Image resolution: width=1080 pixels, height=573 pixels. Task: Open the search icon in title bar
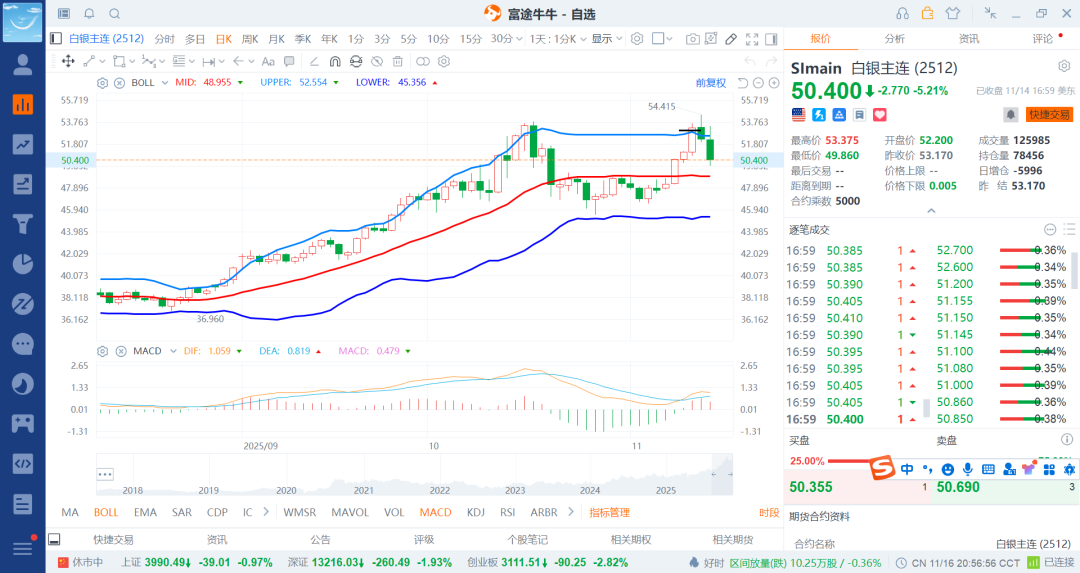(x=115, y=14)
